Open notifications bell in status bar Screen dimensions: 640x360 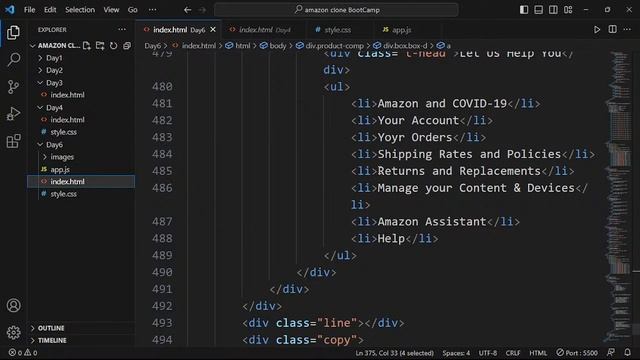pyautogui.click(x=627, y=352)
